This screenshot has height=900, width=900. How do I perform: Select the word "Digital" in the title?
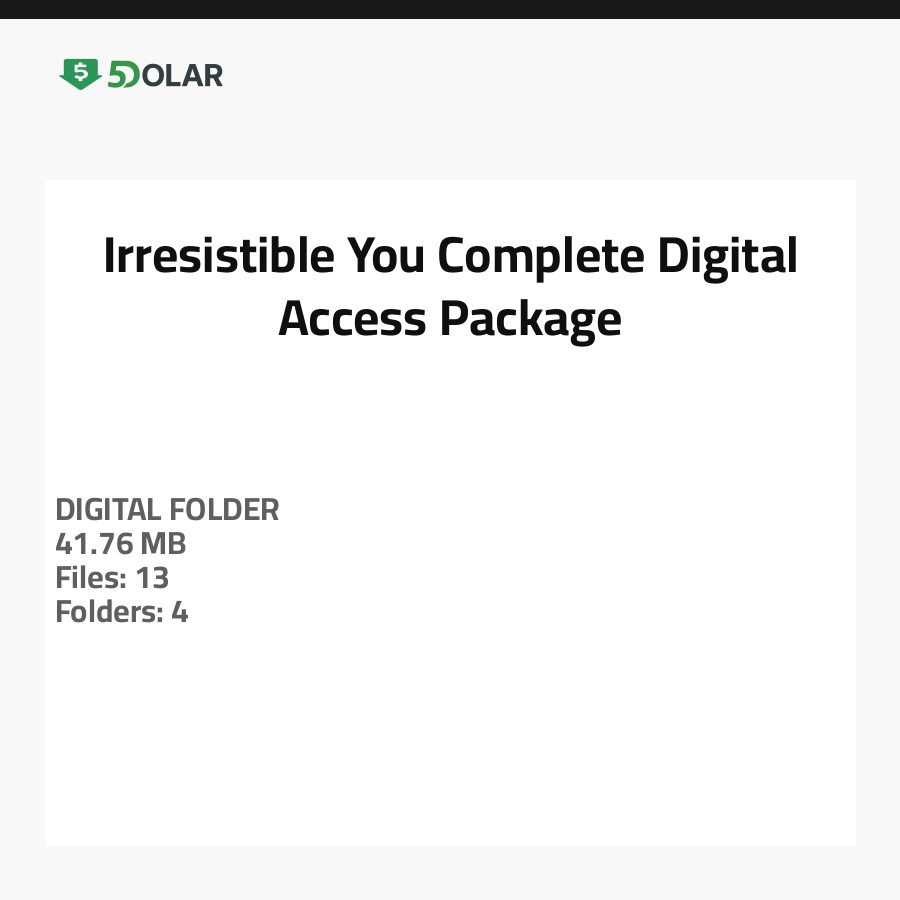pos(727,256)
